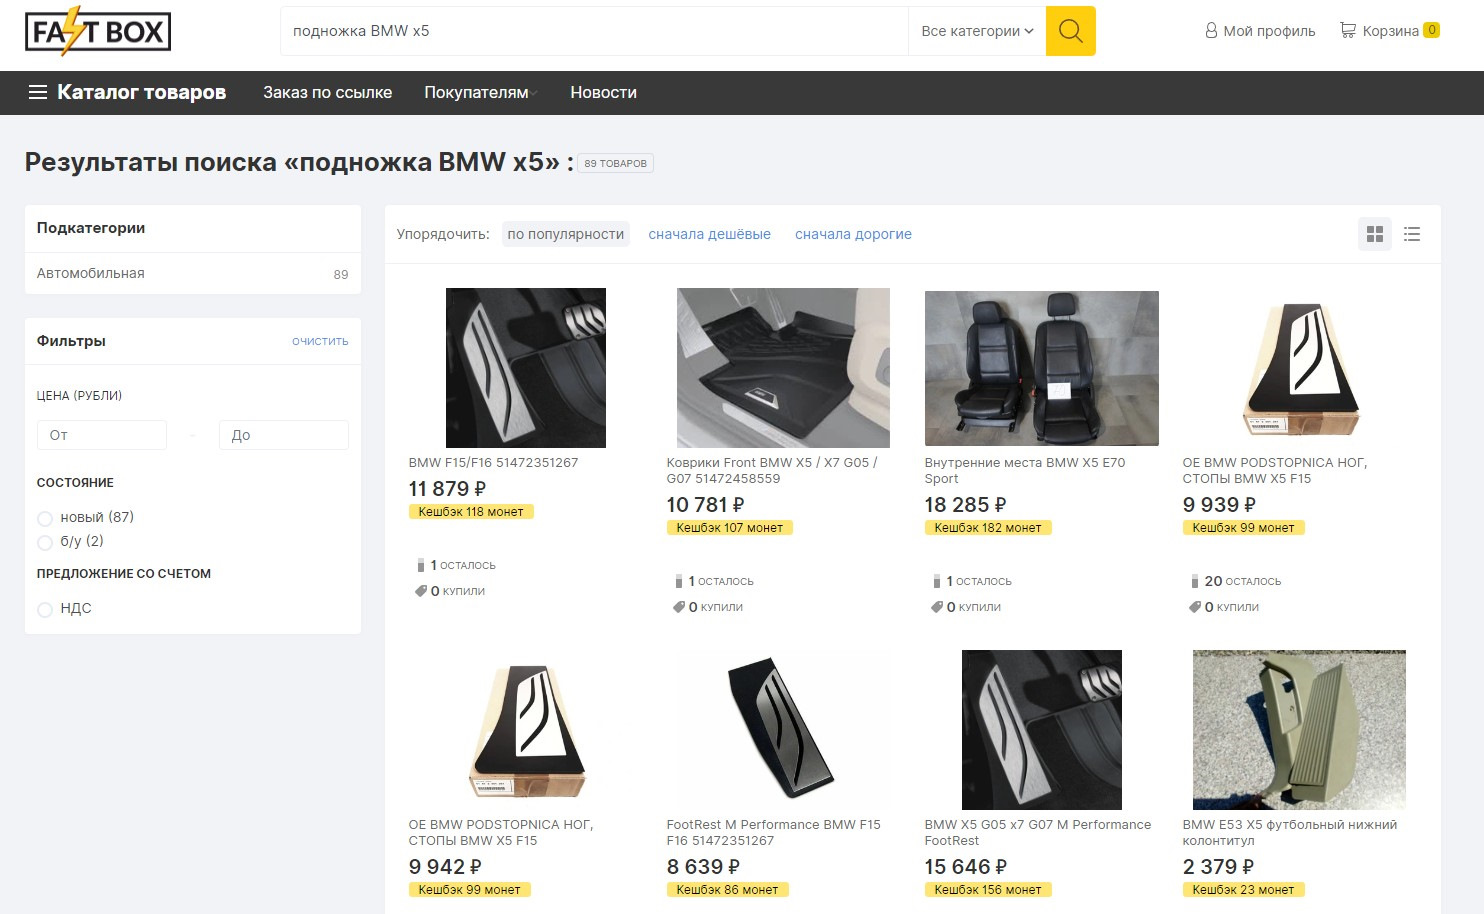The width and height of the screenshot is (1484, 914).
Task: Select the 'новый (87)' condition filter
Action: pyautogui.click(x=45, y=518)
